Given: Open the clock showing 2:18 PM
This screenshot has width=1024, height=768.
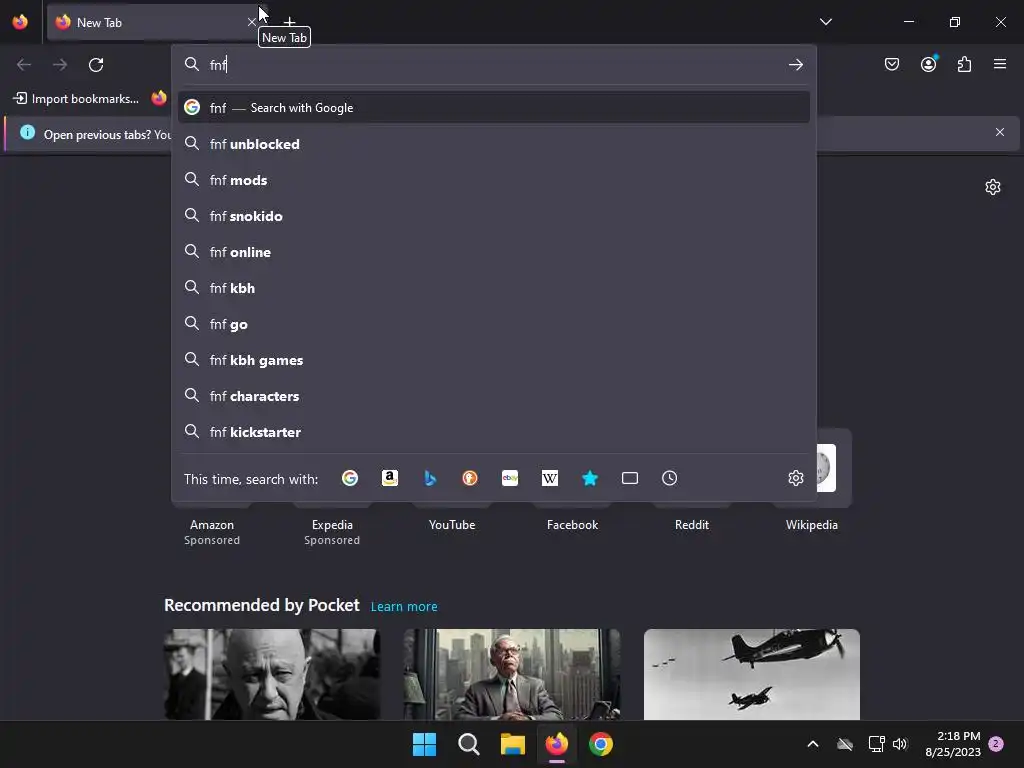Looking at the screenshot, I should click(x=953, y=744).
